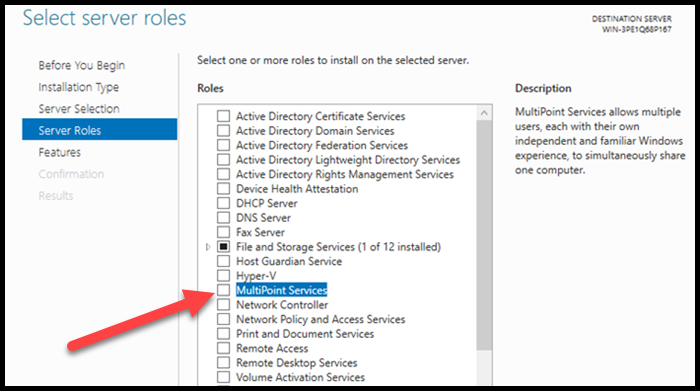The image size is (700, 391).
Task: Tick the Fax Server checkbox
Action: 223,232
